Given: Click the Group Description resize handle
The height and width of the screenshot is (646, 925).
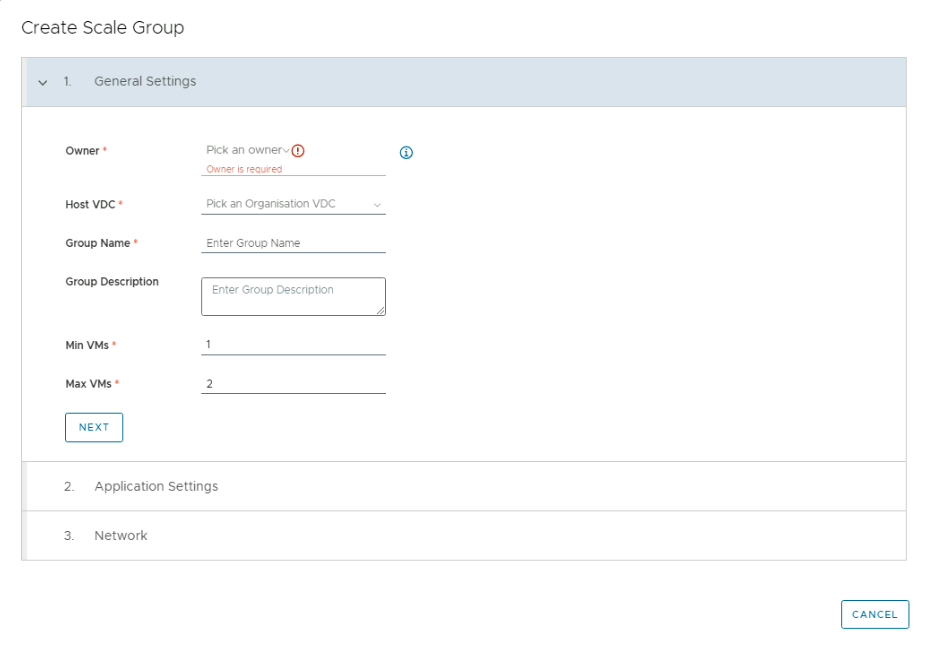Looking at the screenshot, I should tap(380, 311).
